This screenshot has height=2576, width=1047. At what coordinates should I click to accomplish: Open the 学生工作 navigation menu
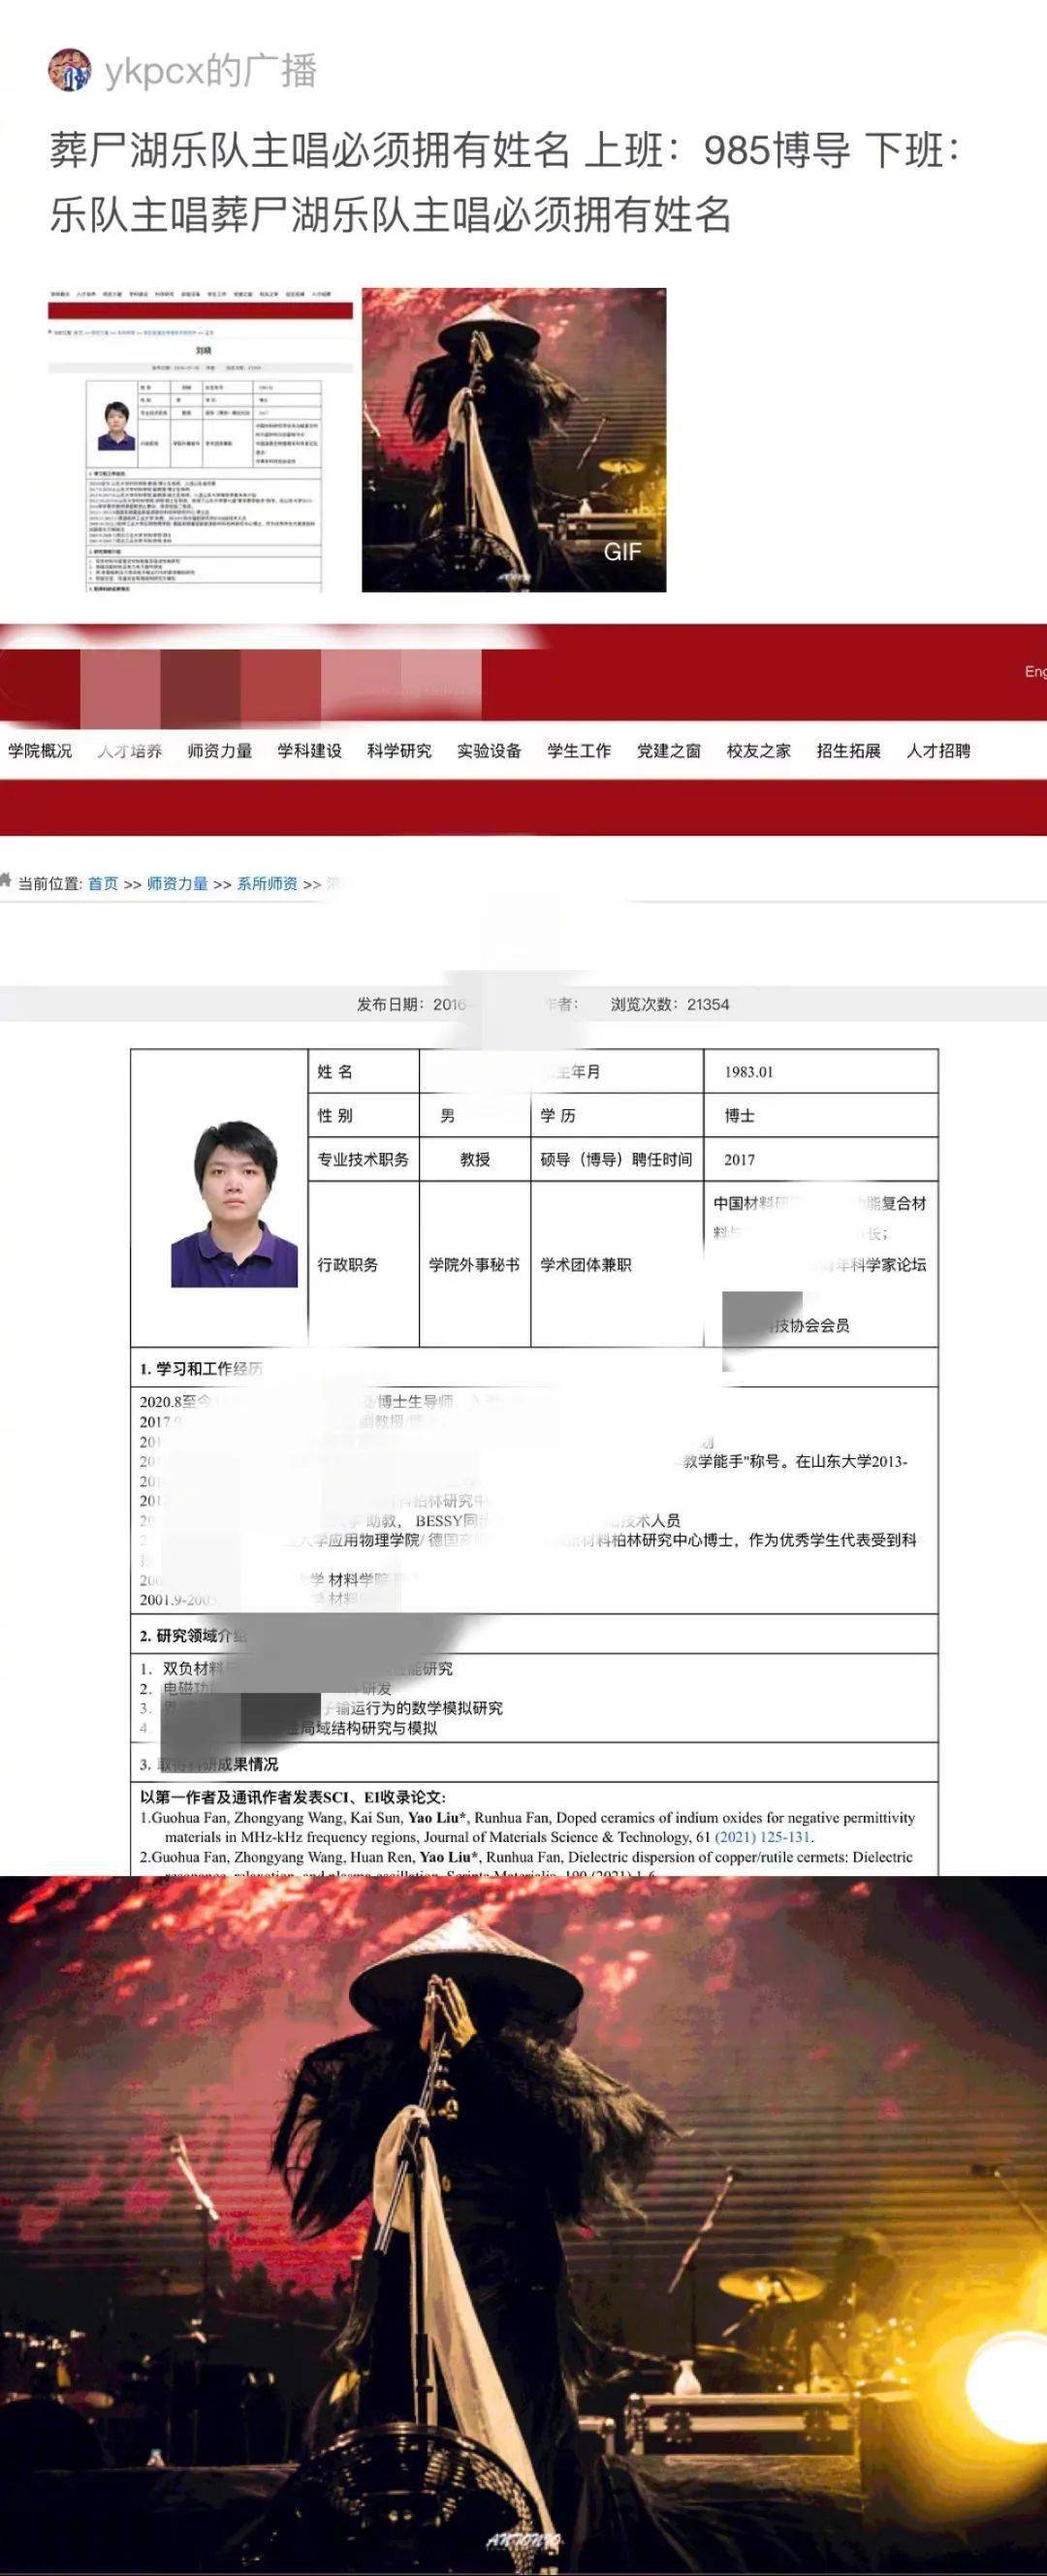(x=579, y=750)
